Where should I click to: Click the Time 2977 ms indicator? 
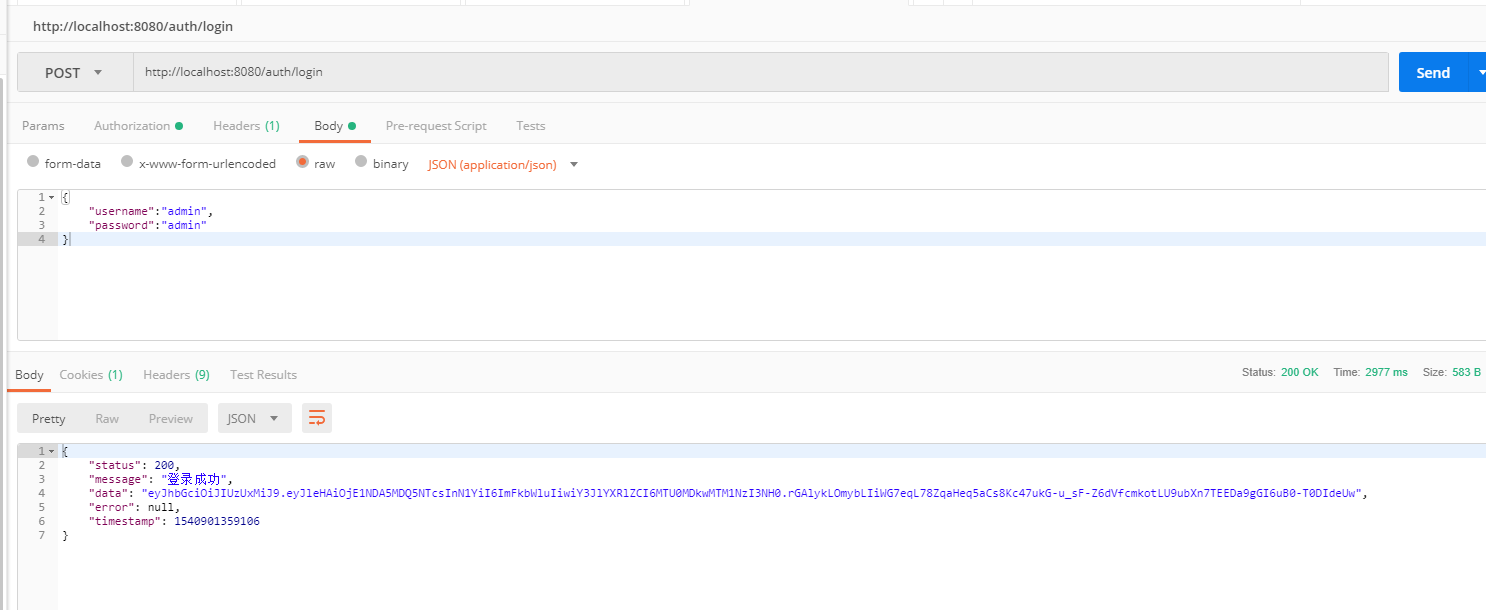pos(1370,372)
